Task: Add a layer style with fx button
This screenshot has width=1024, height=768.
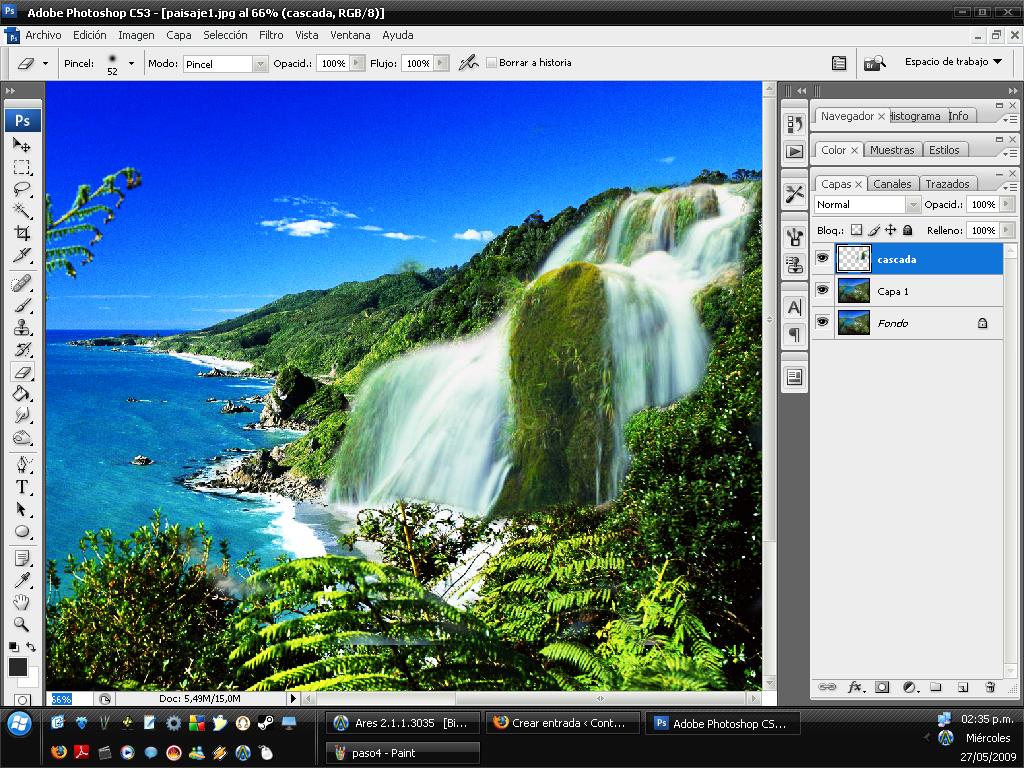Action: tap(855, 687)
